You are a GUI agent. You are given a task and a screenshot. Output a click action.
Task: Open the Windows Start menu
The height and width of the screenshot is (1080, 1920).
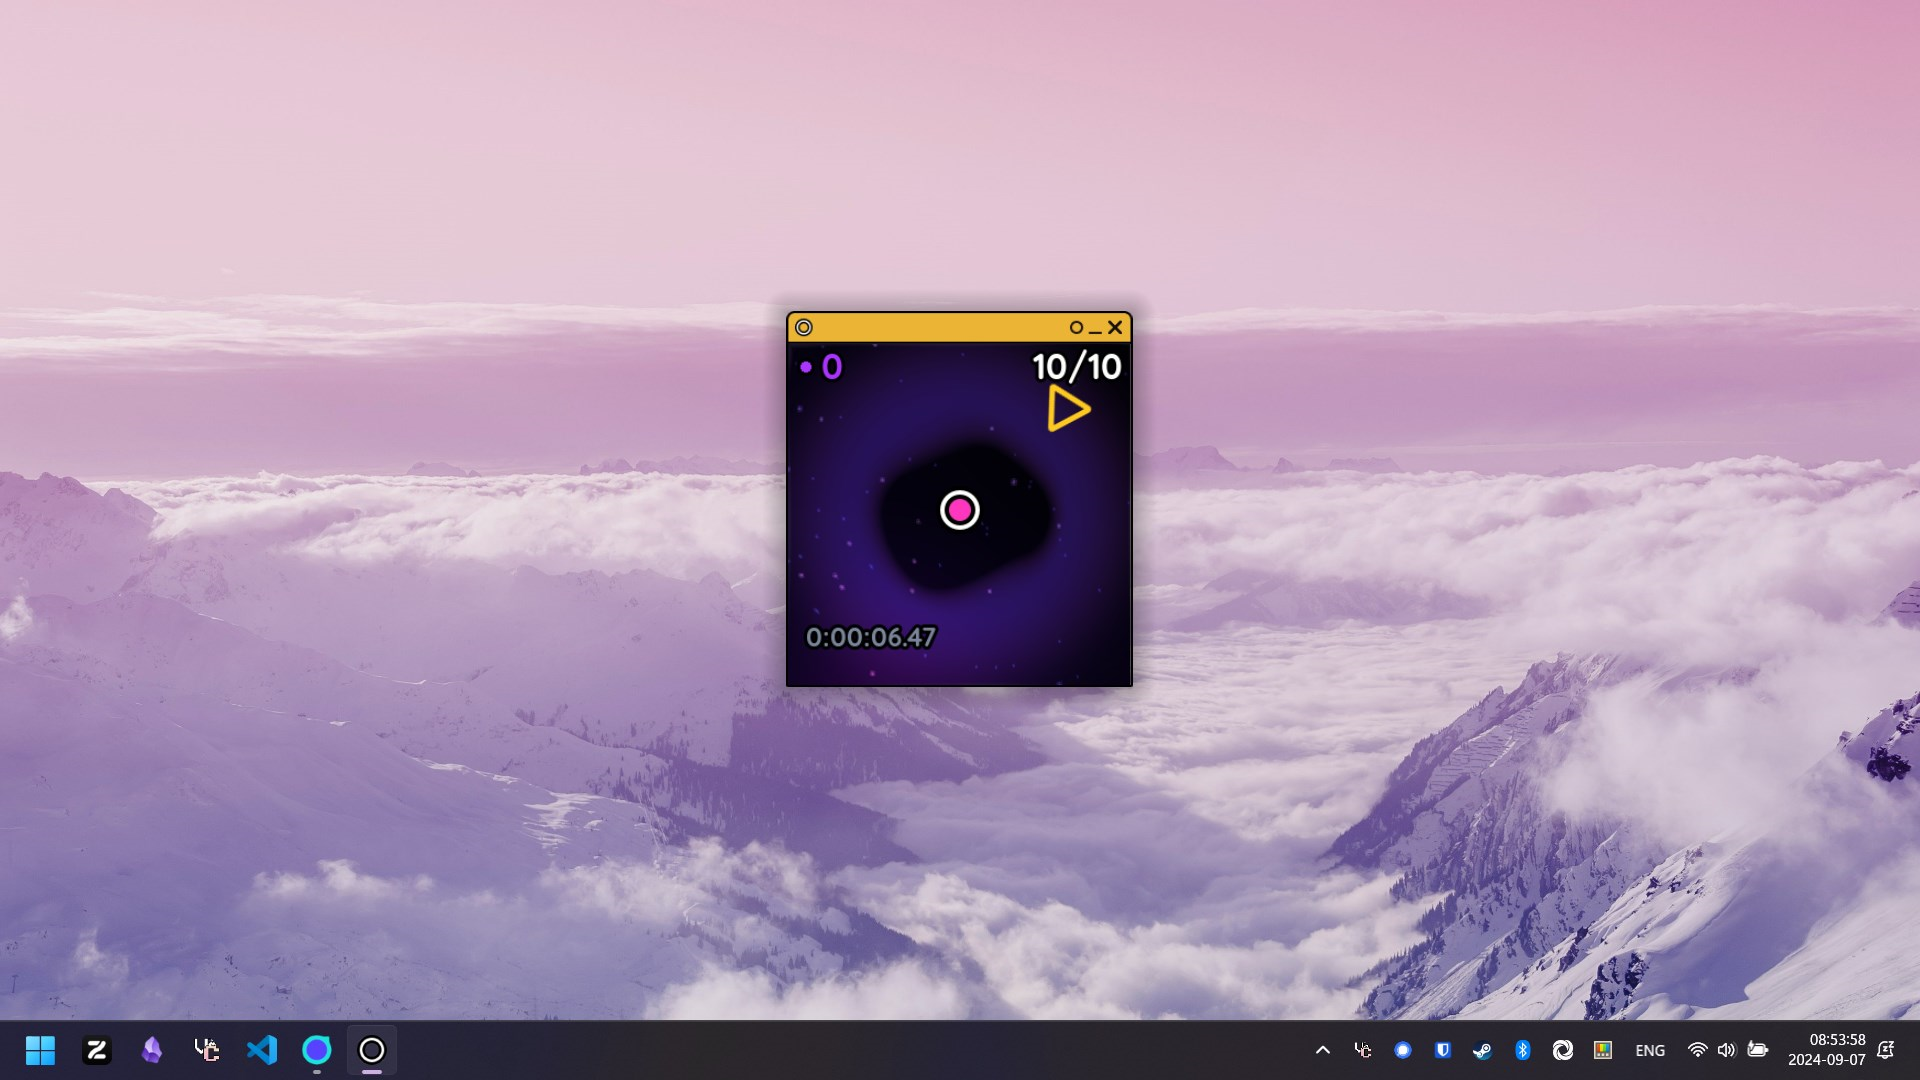click(x=40, y=1050)
